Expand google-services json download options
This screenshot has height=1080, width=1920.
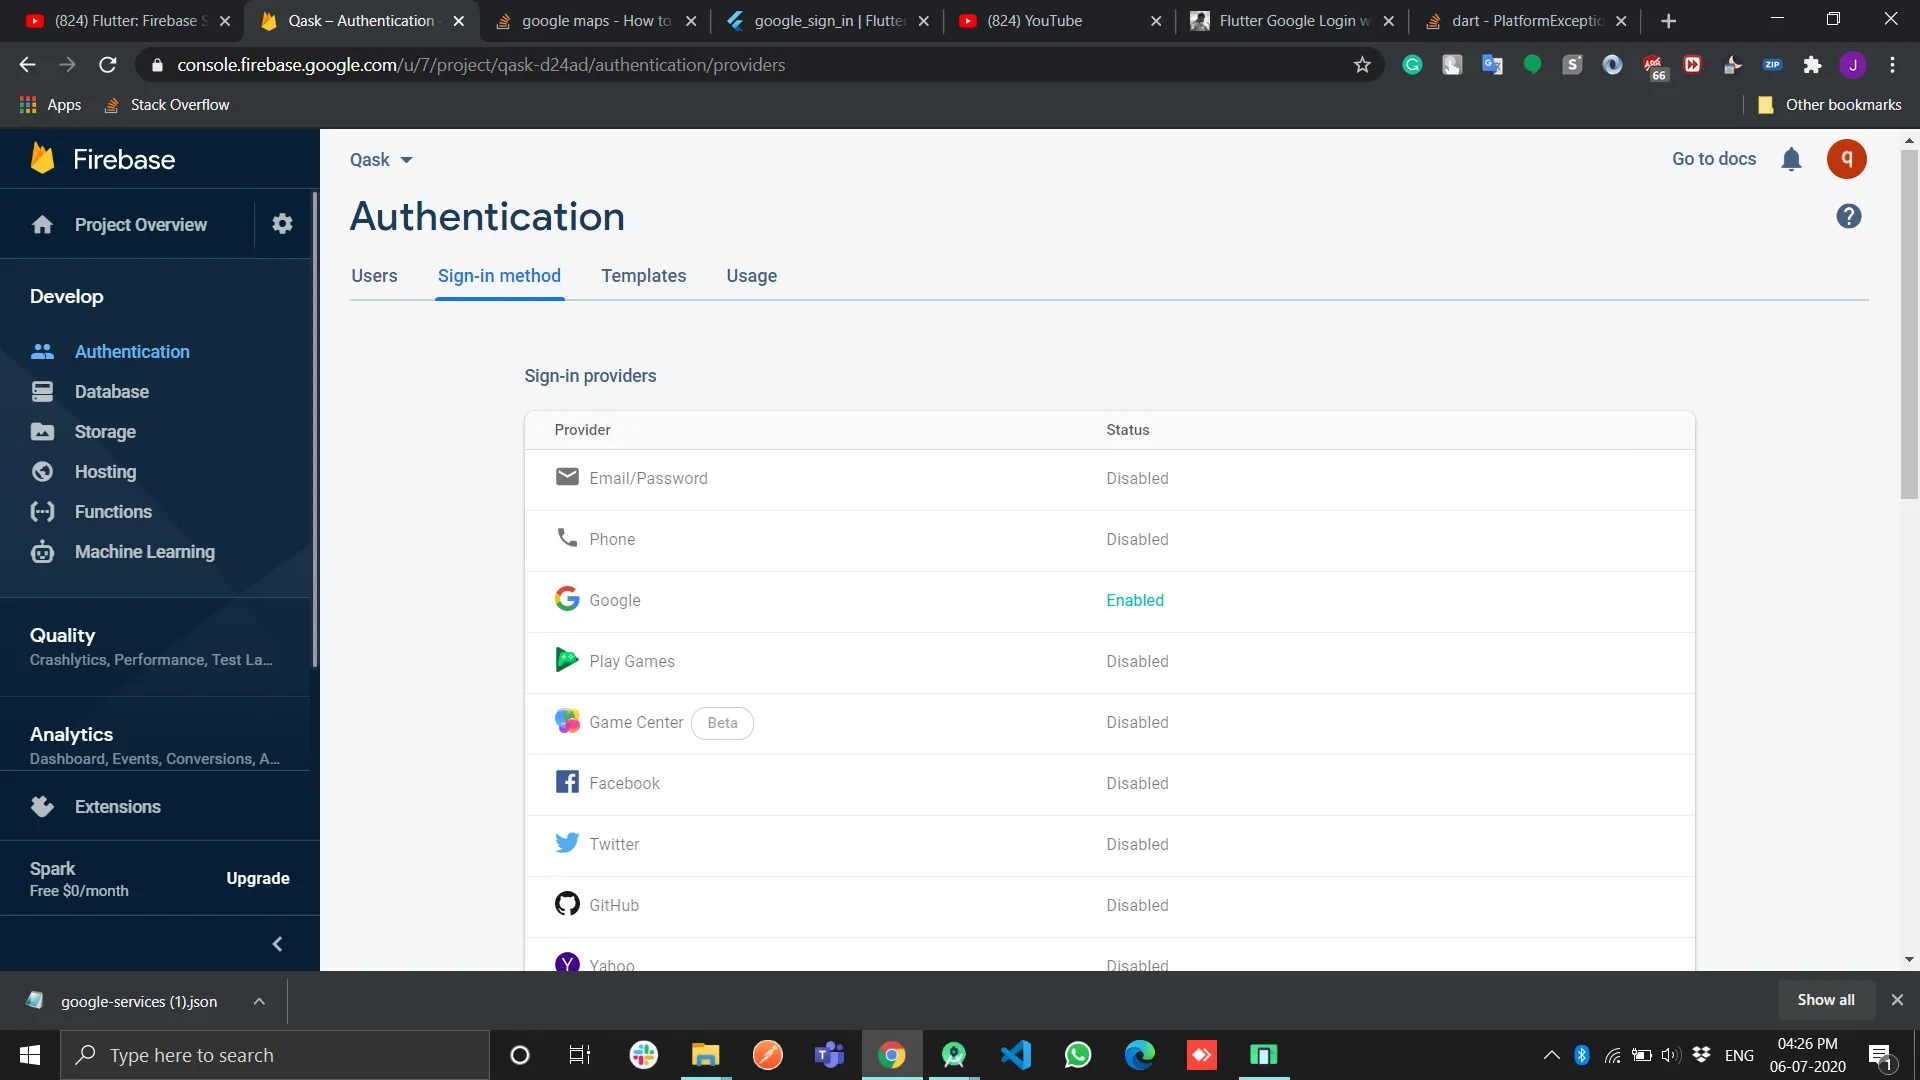point(259,1001)
